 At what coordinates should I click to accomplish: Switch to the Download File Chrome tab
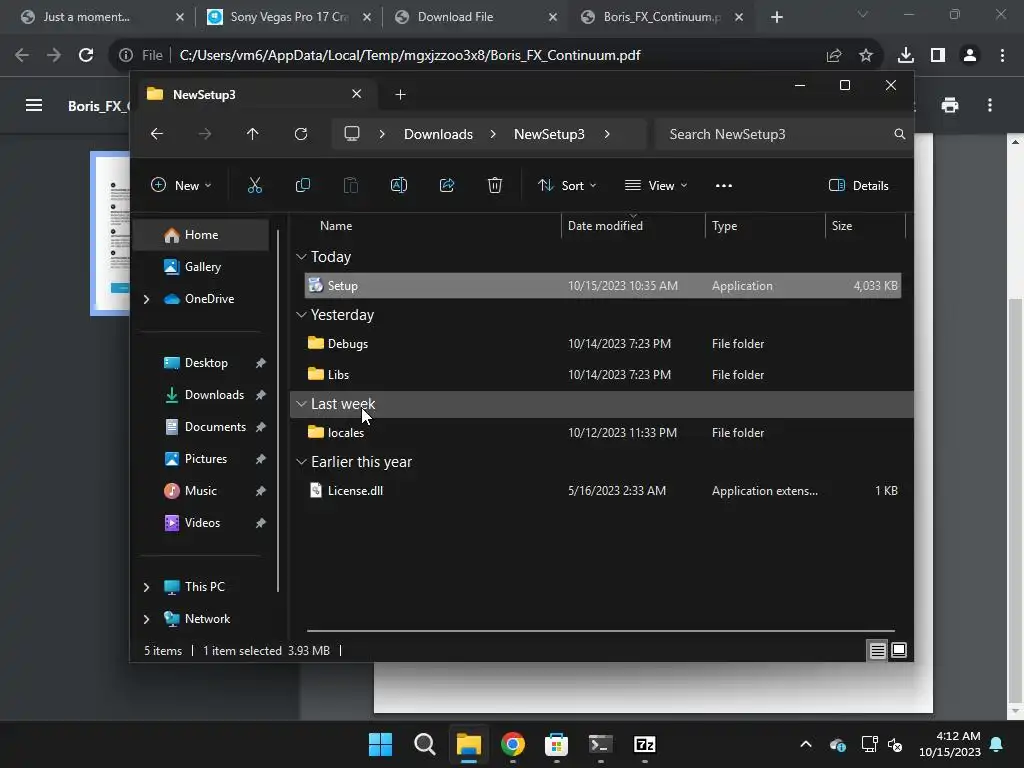pos(477,17)
